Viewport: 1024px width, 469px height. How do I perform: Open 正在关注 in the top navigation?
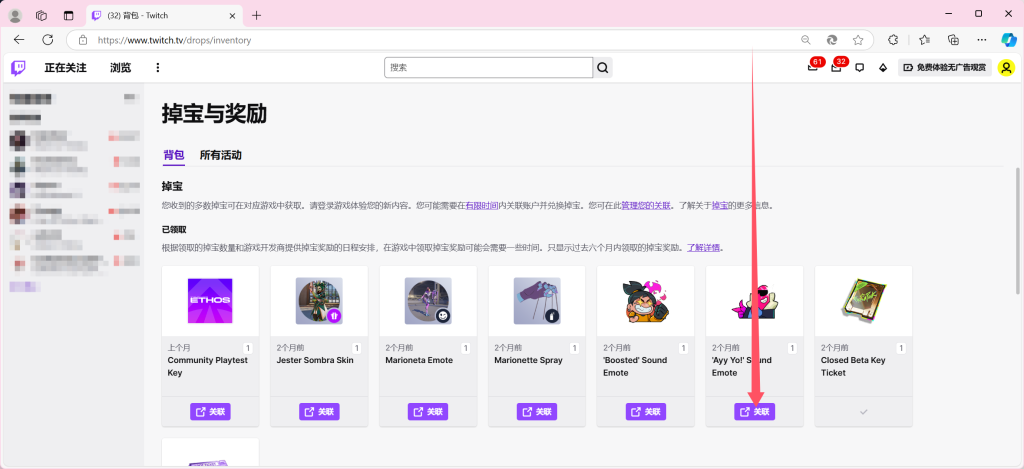(65, 67)
